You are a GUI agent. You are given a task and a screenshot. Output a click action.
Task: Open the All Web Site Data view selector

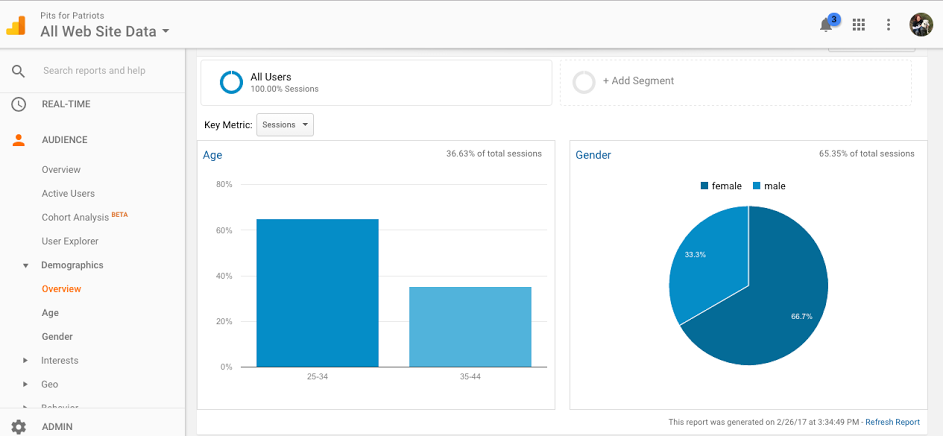tap(105, 31)
